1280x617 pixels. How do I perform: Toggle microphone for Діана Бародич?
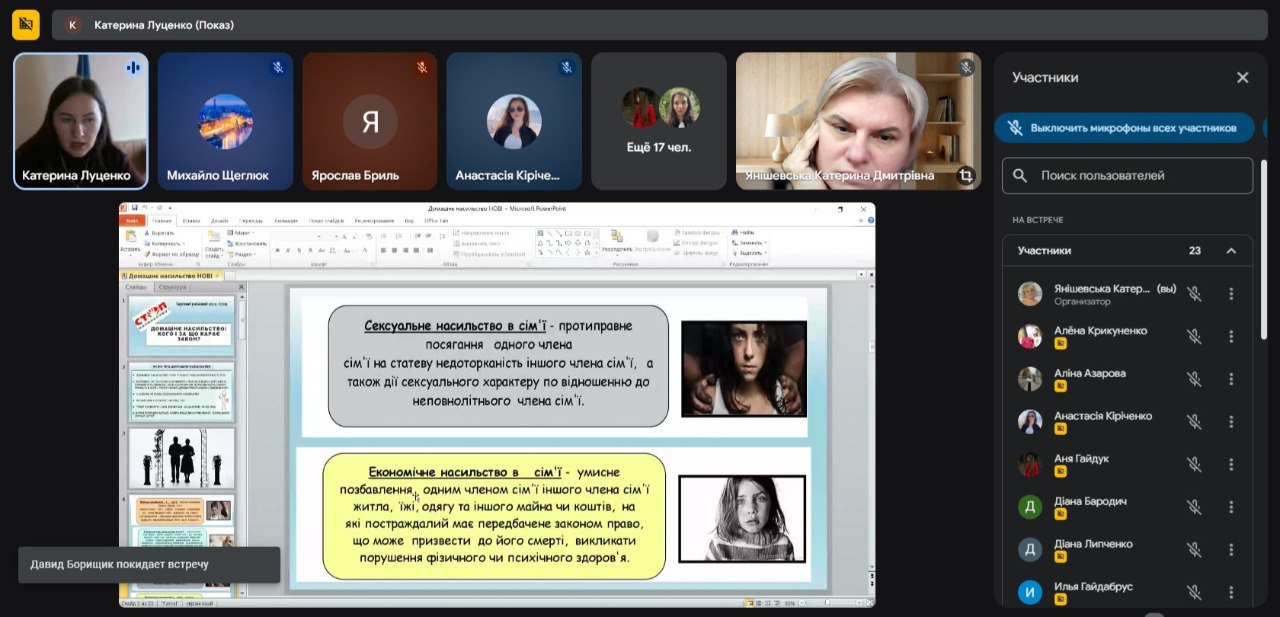1193,507
